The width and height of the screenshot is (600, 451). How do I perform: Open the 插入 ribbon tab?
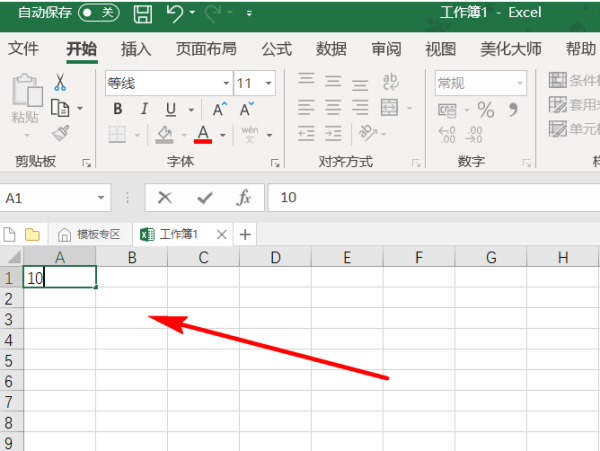point(136,49)
